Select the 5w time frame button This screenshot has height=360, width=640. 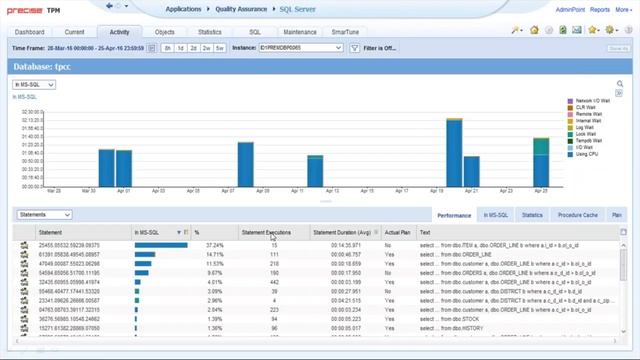coord(220,48)
